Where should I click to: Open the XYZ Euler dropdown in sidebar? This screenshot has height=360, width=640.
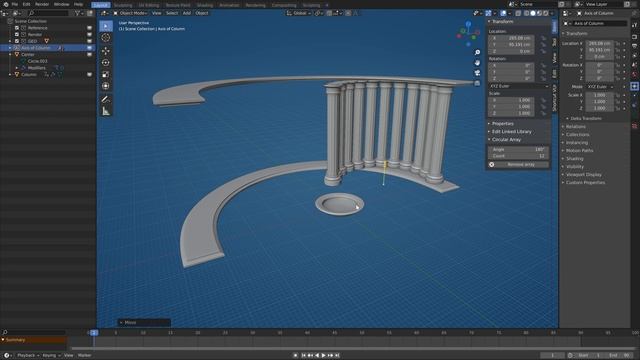518,86
